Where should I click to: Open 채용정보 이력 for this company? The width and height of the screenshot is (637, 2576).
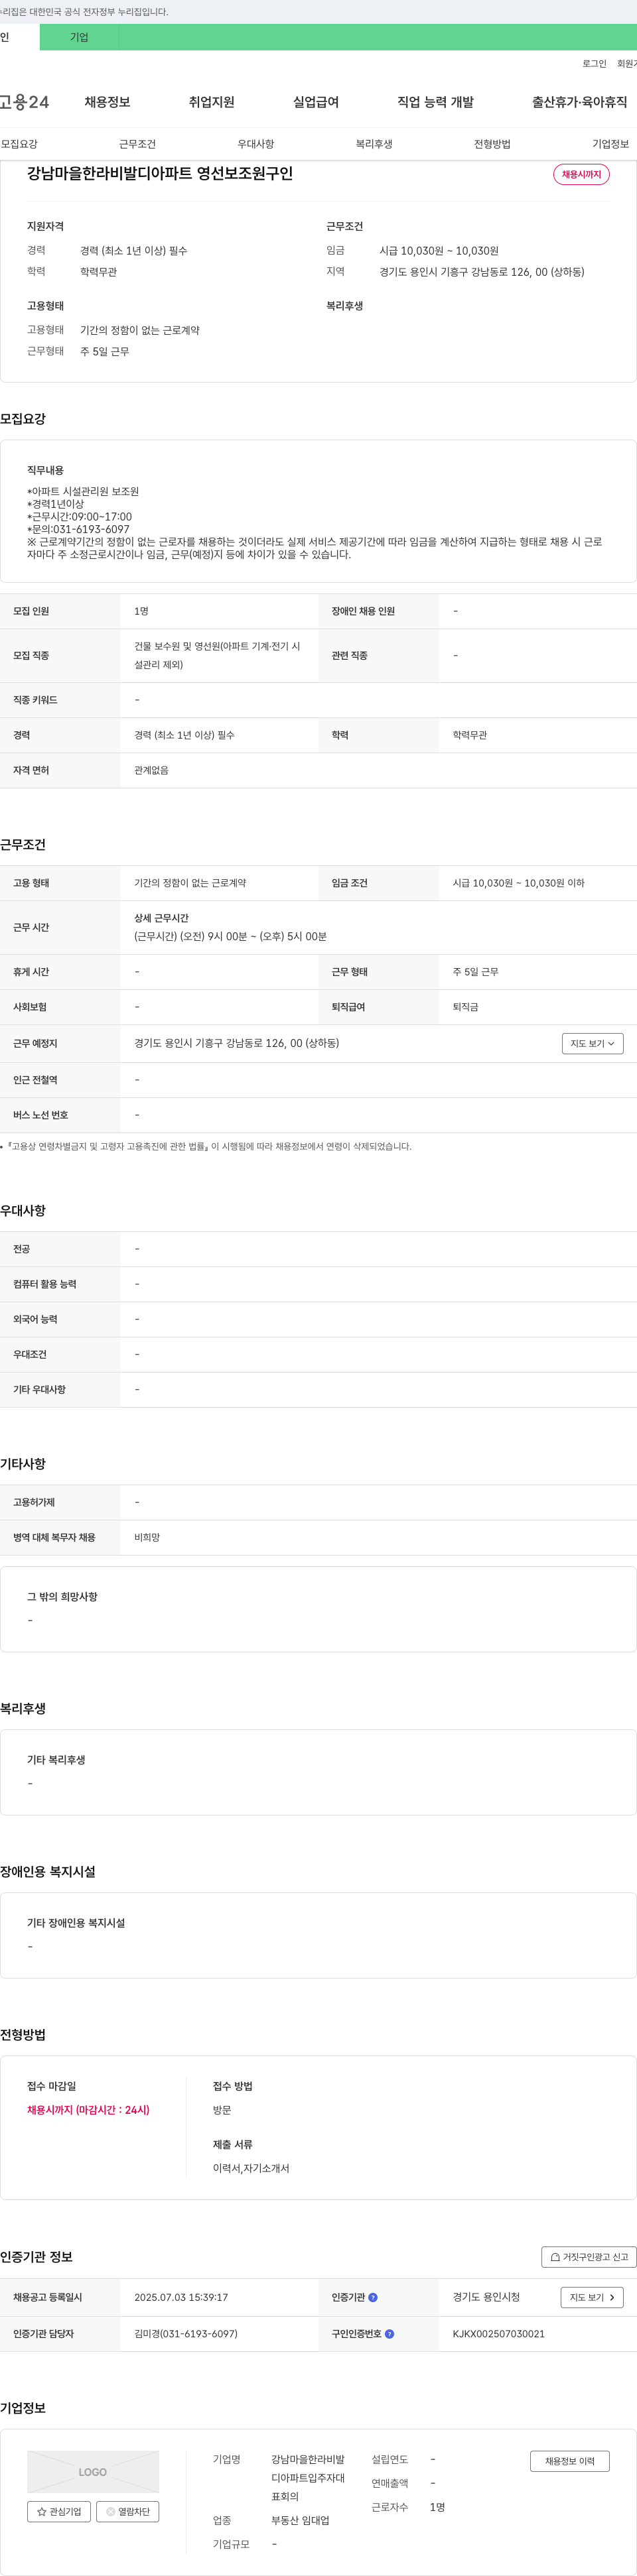(x=570, y=2461)
